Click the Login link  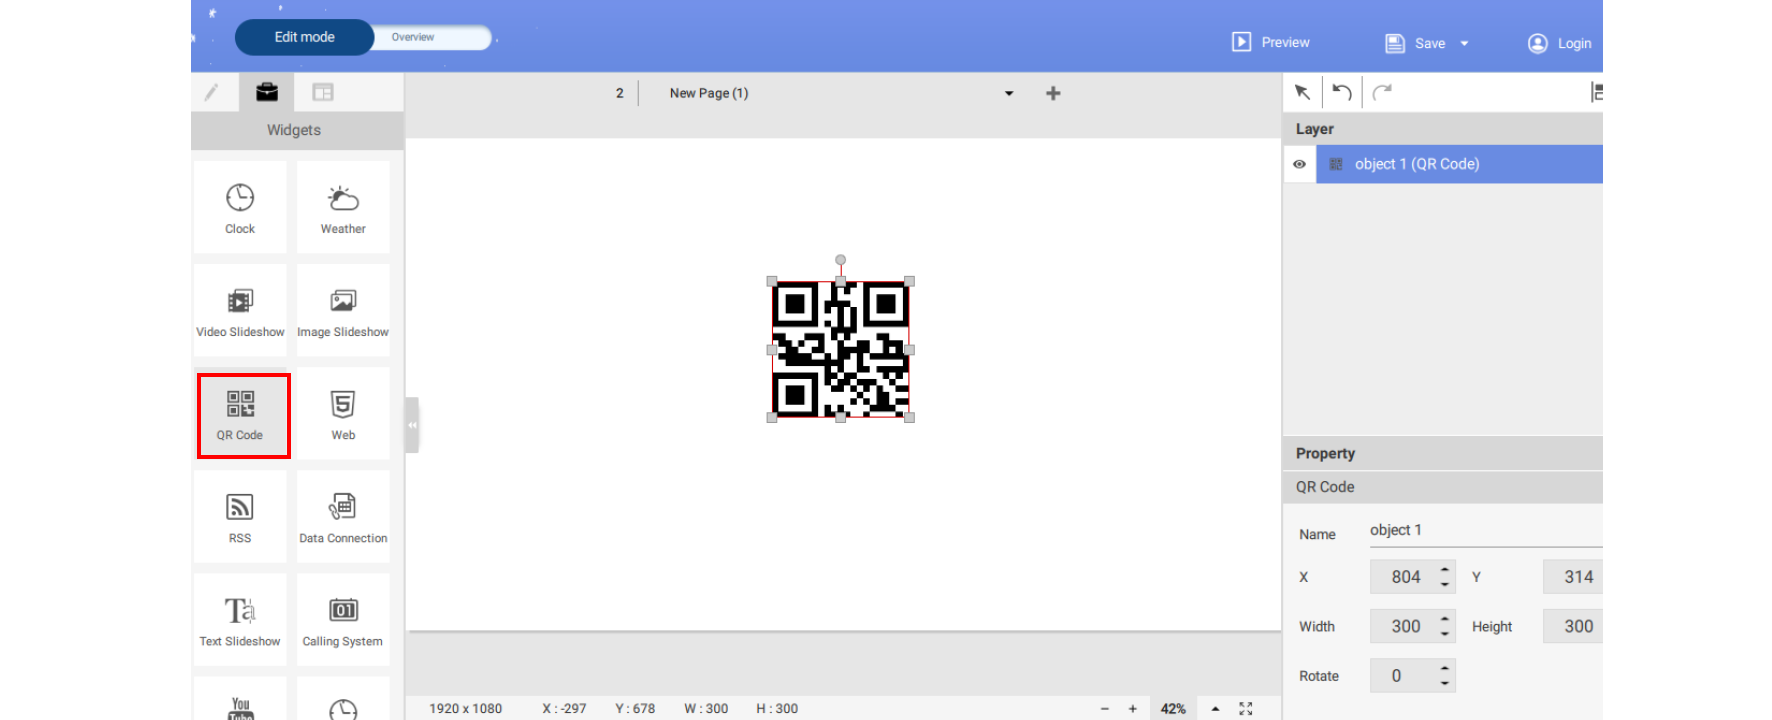(1560, 43)
